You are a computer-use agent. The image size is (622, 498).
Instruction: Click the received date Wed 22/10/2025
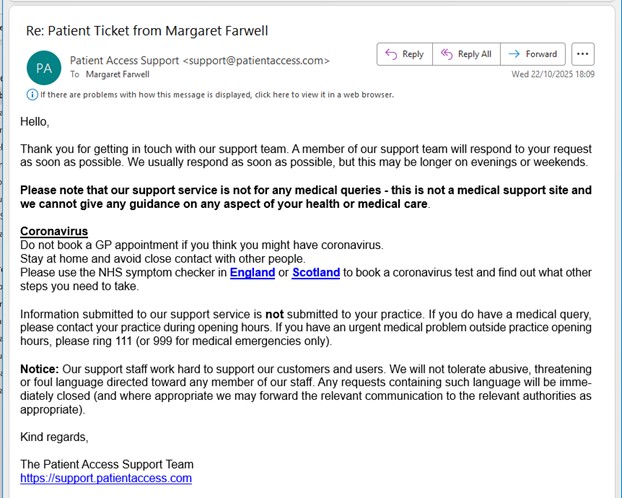pos(553,74)
